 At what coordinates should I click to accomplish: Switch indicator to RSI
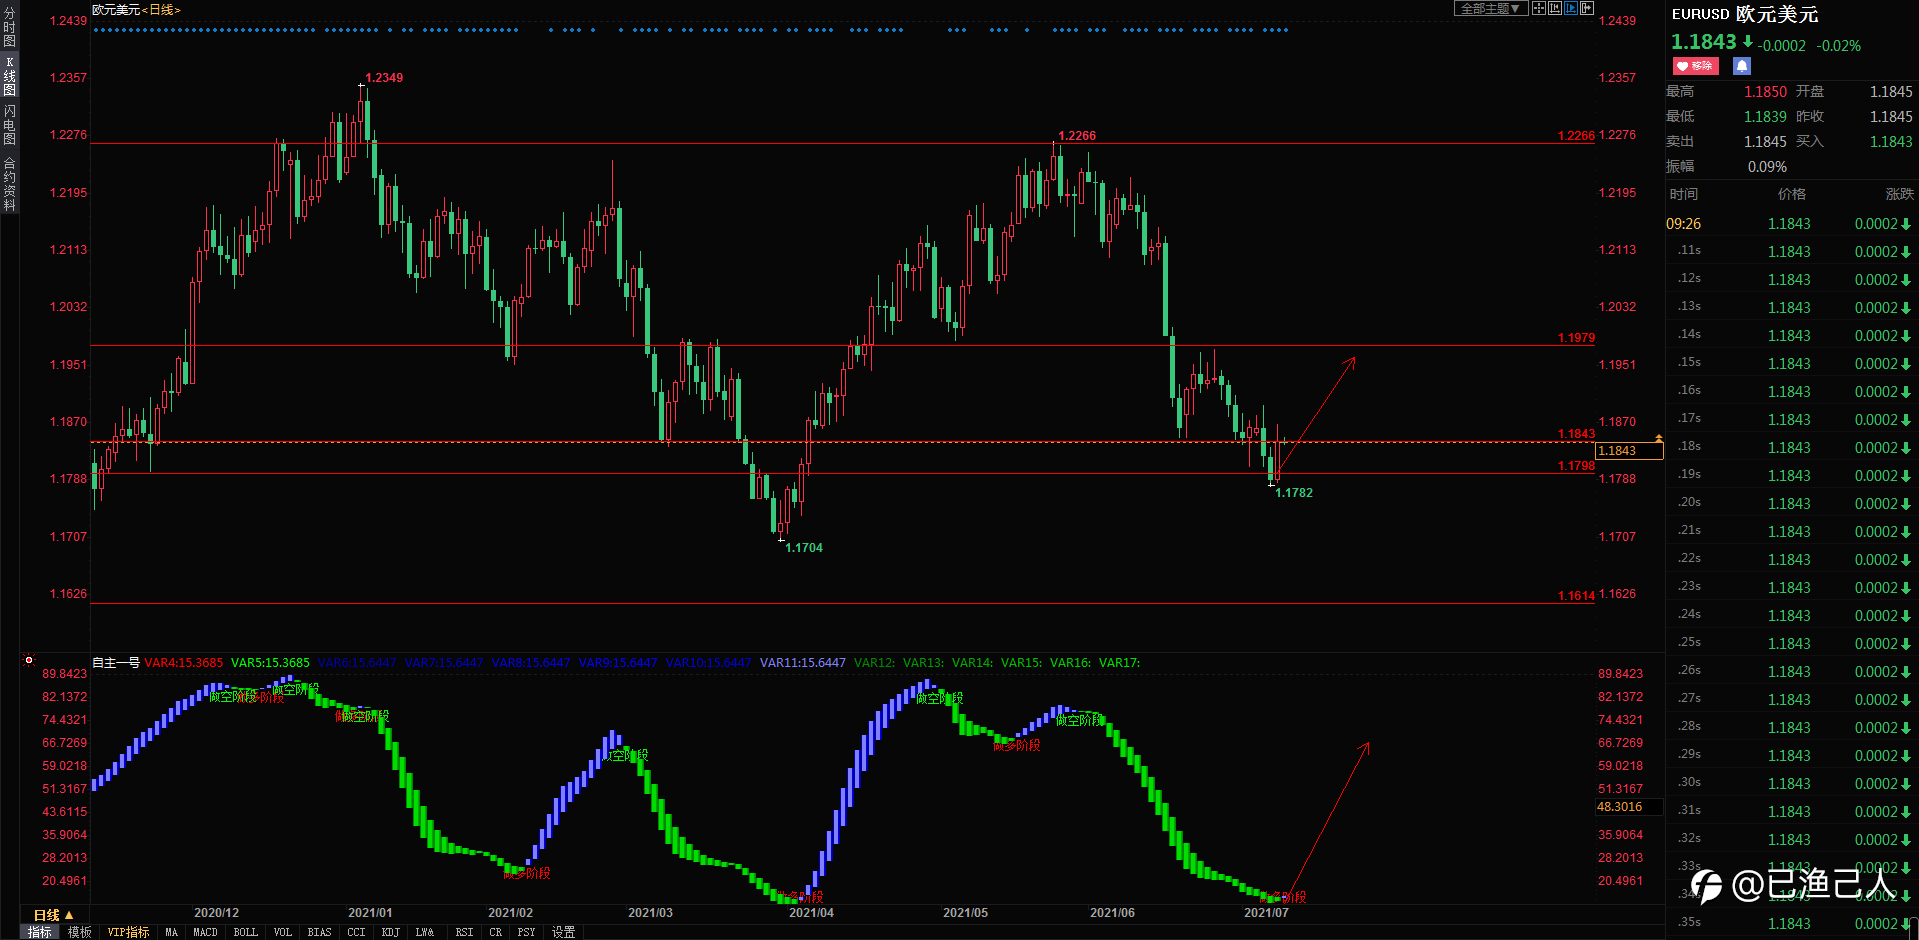point(464,932)
